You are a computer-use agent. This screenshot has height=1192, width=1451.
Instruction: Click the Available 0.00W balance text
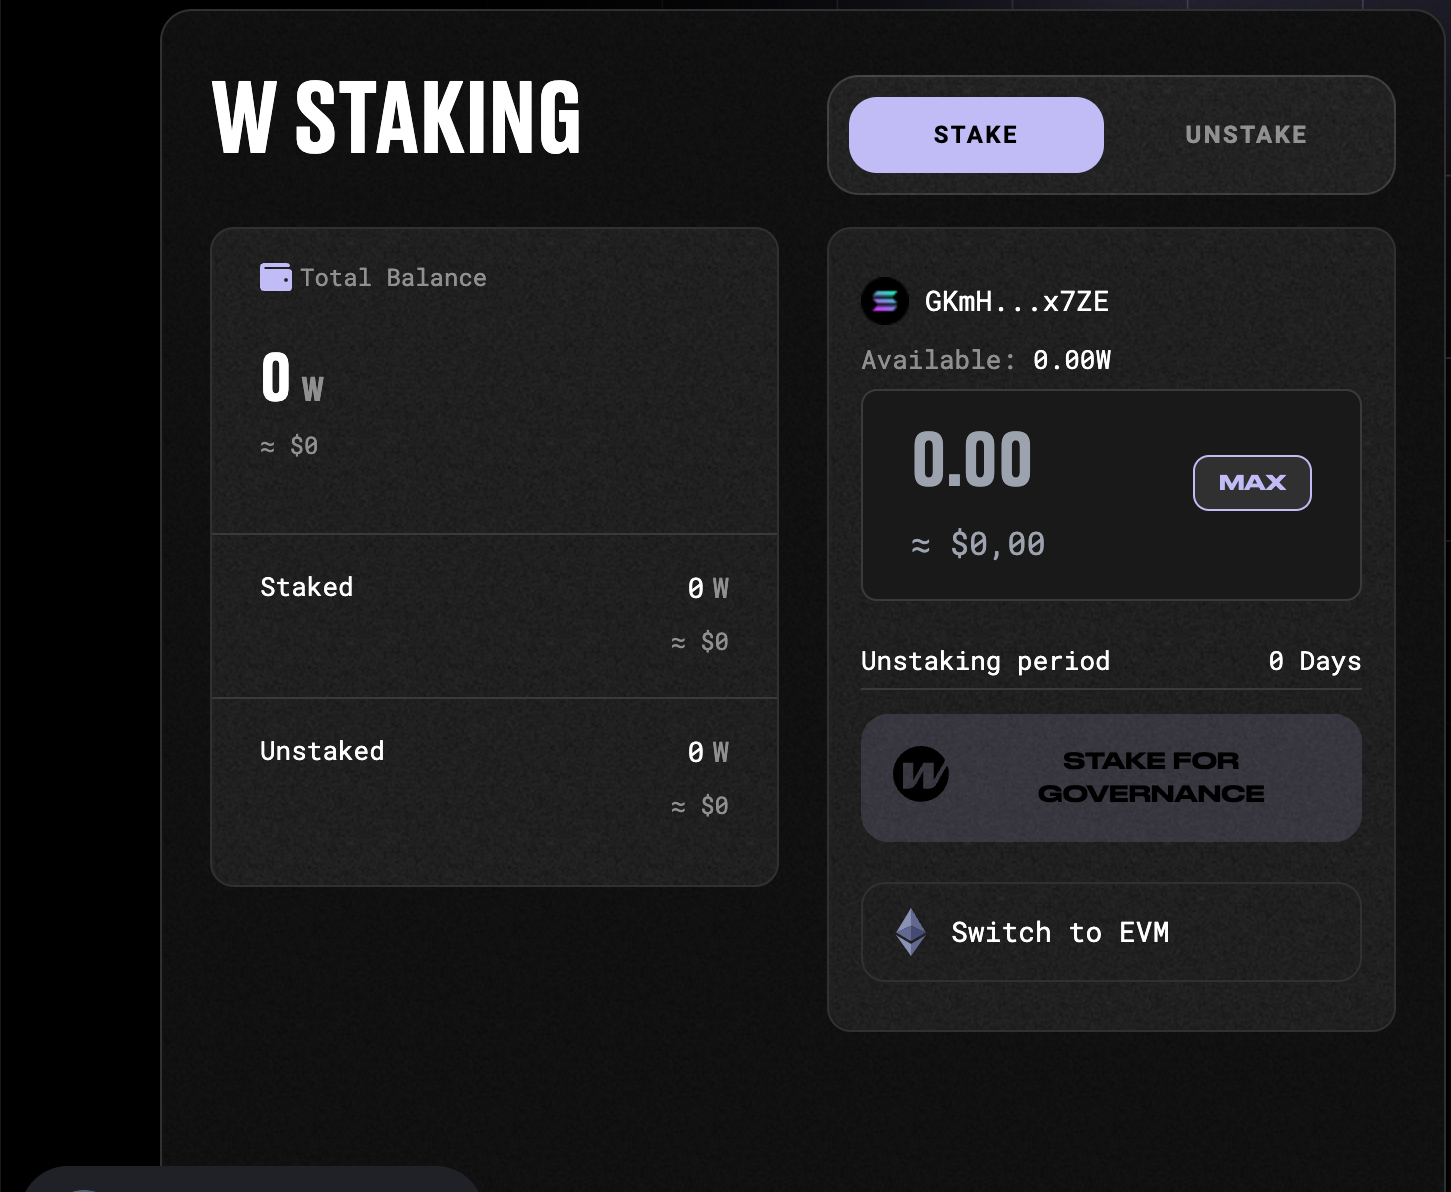coord(986,360)
